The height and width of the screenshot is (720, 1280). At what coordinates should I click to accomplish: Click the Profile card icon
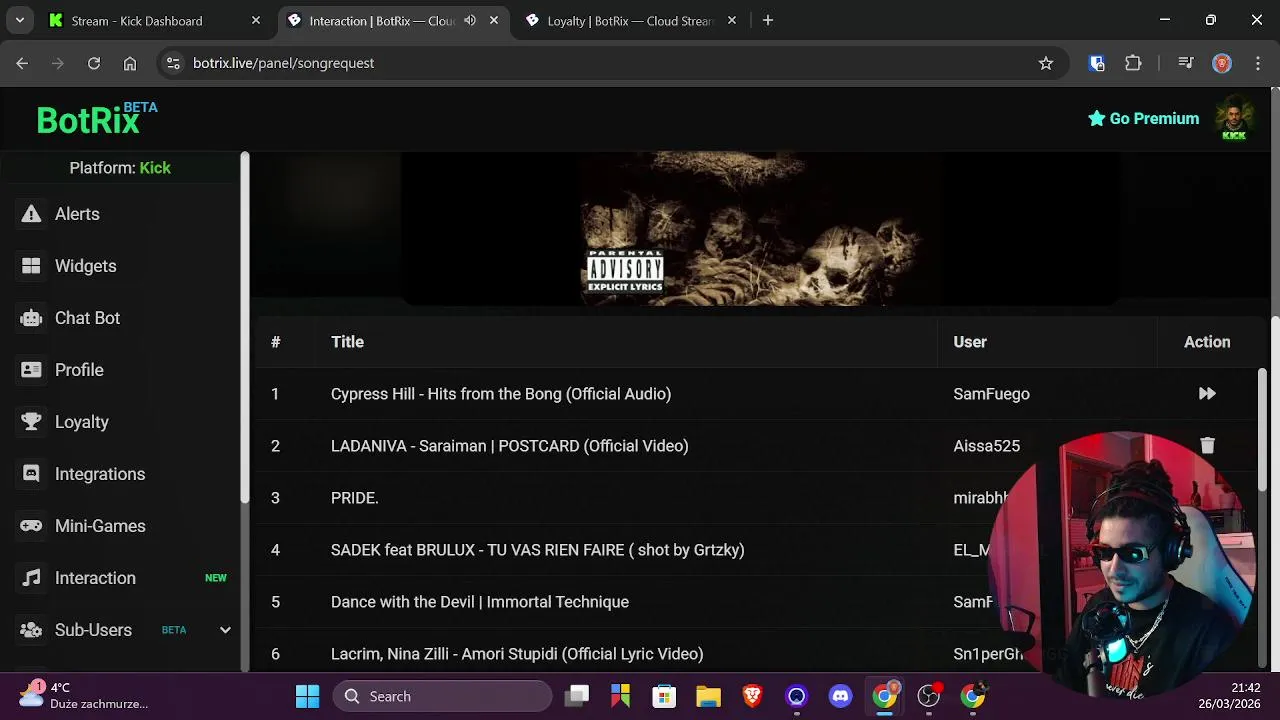coord(32,370)
